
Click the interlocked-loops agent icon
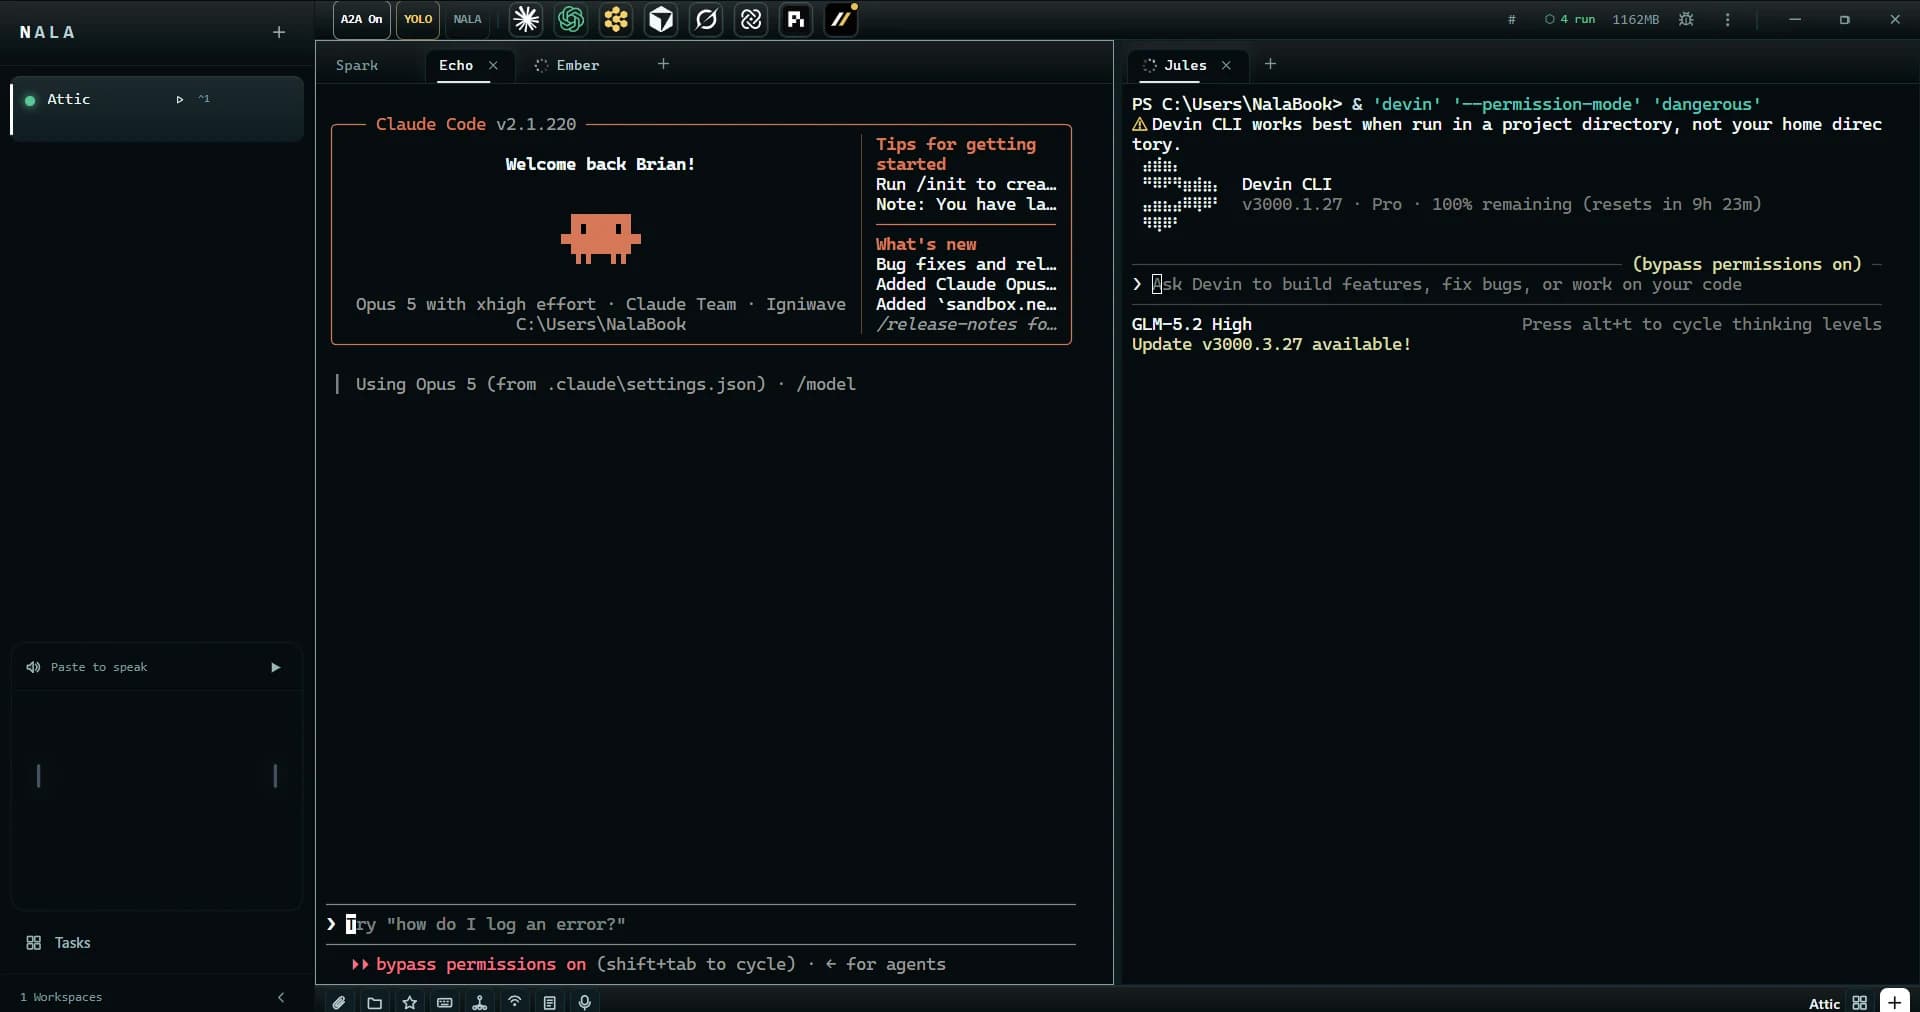tap(751, 19)
